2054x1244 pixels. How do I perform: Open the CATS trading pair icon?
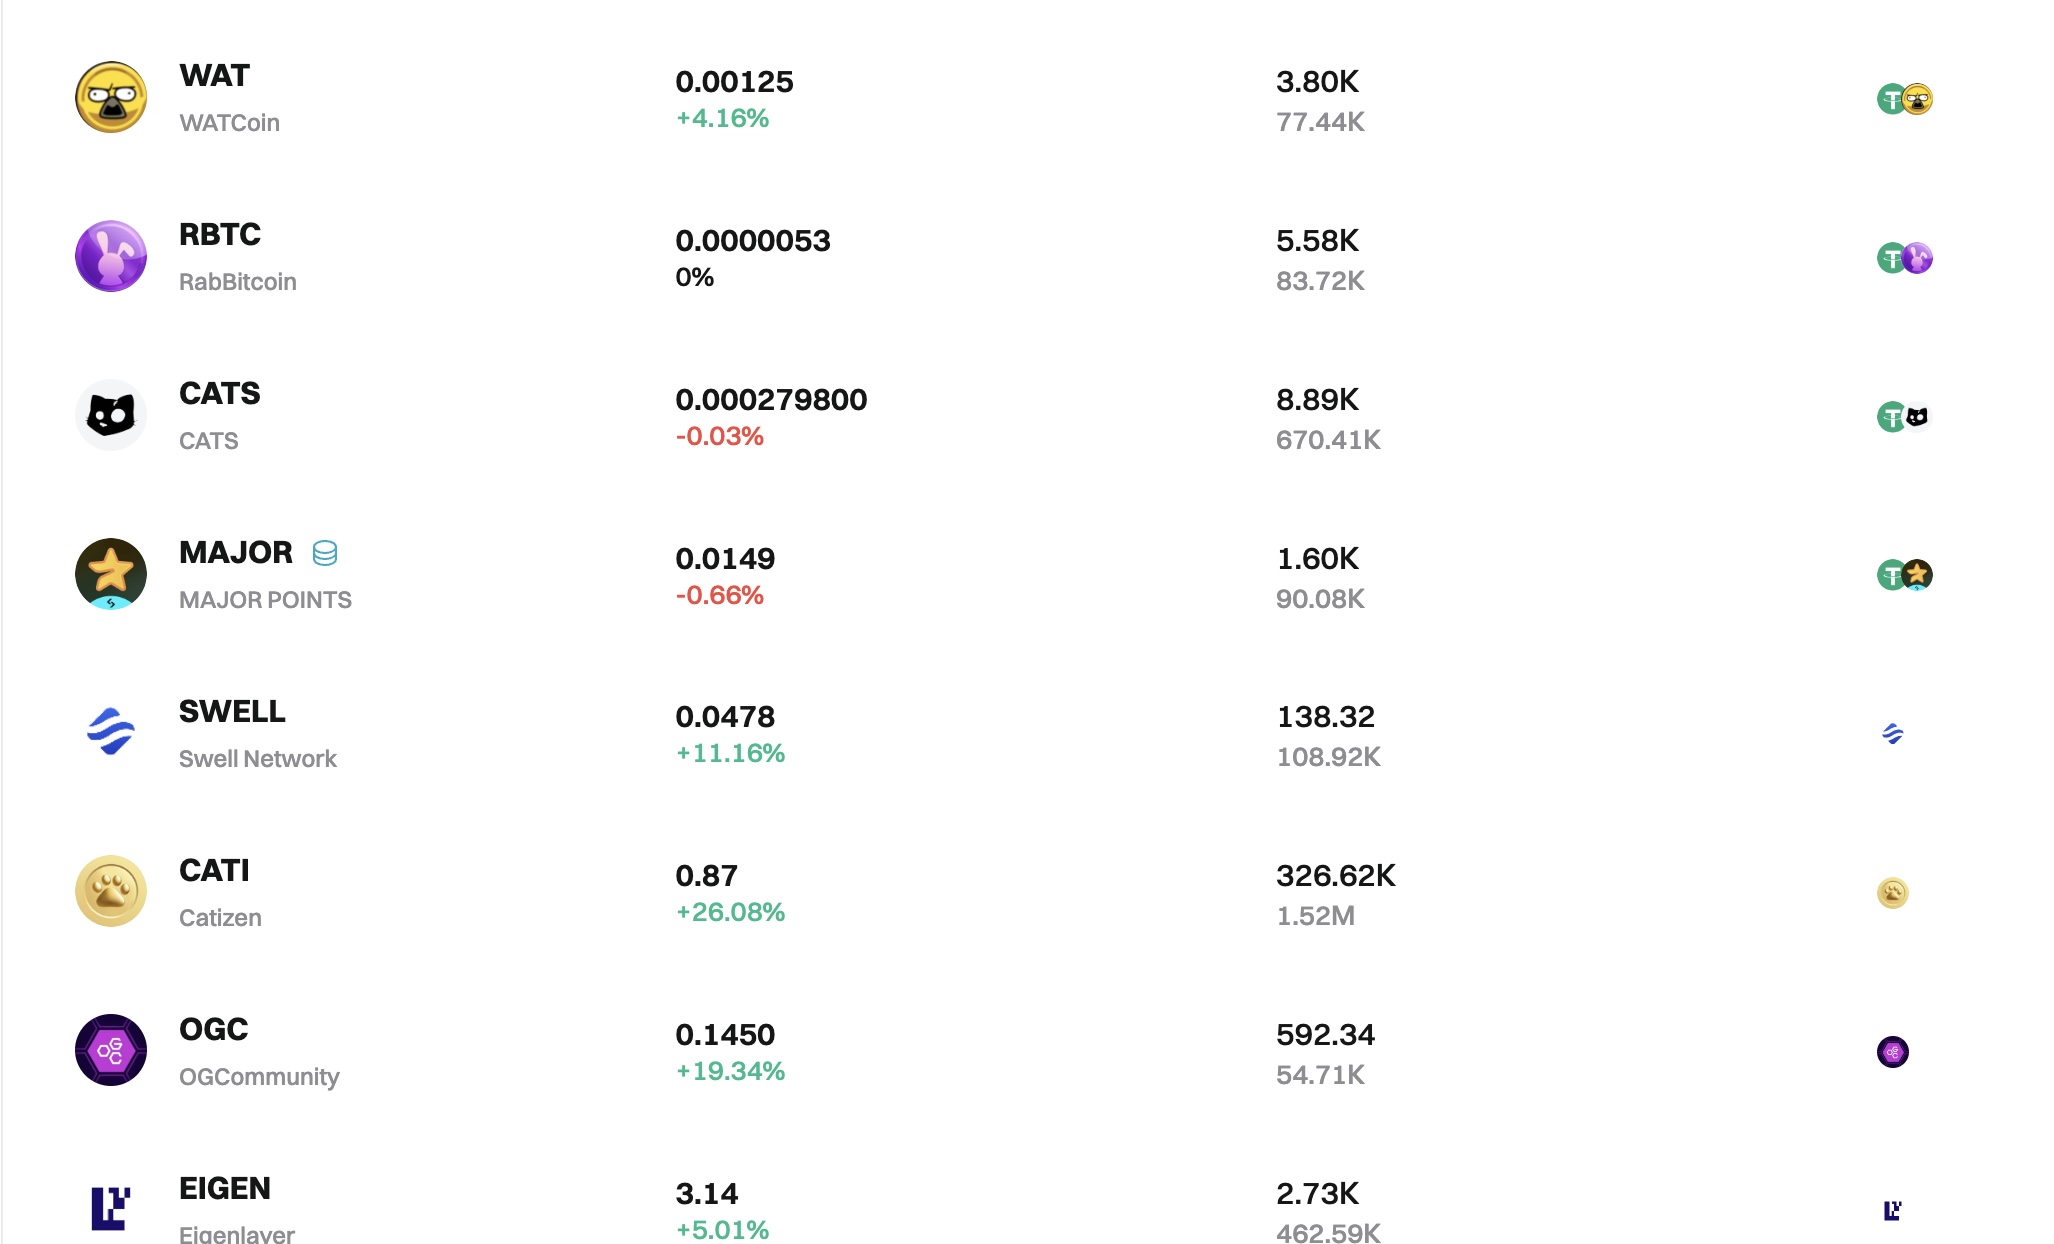[x=1904, y=417]
